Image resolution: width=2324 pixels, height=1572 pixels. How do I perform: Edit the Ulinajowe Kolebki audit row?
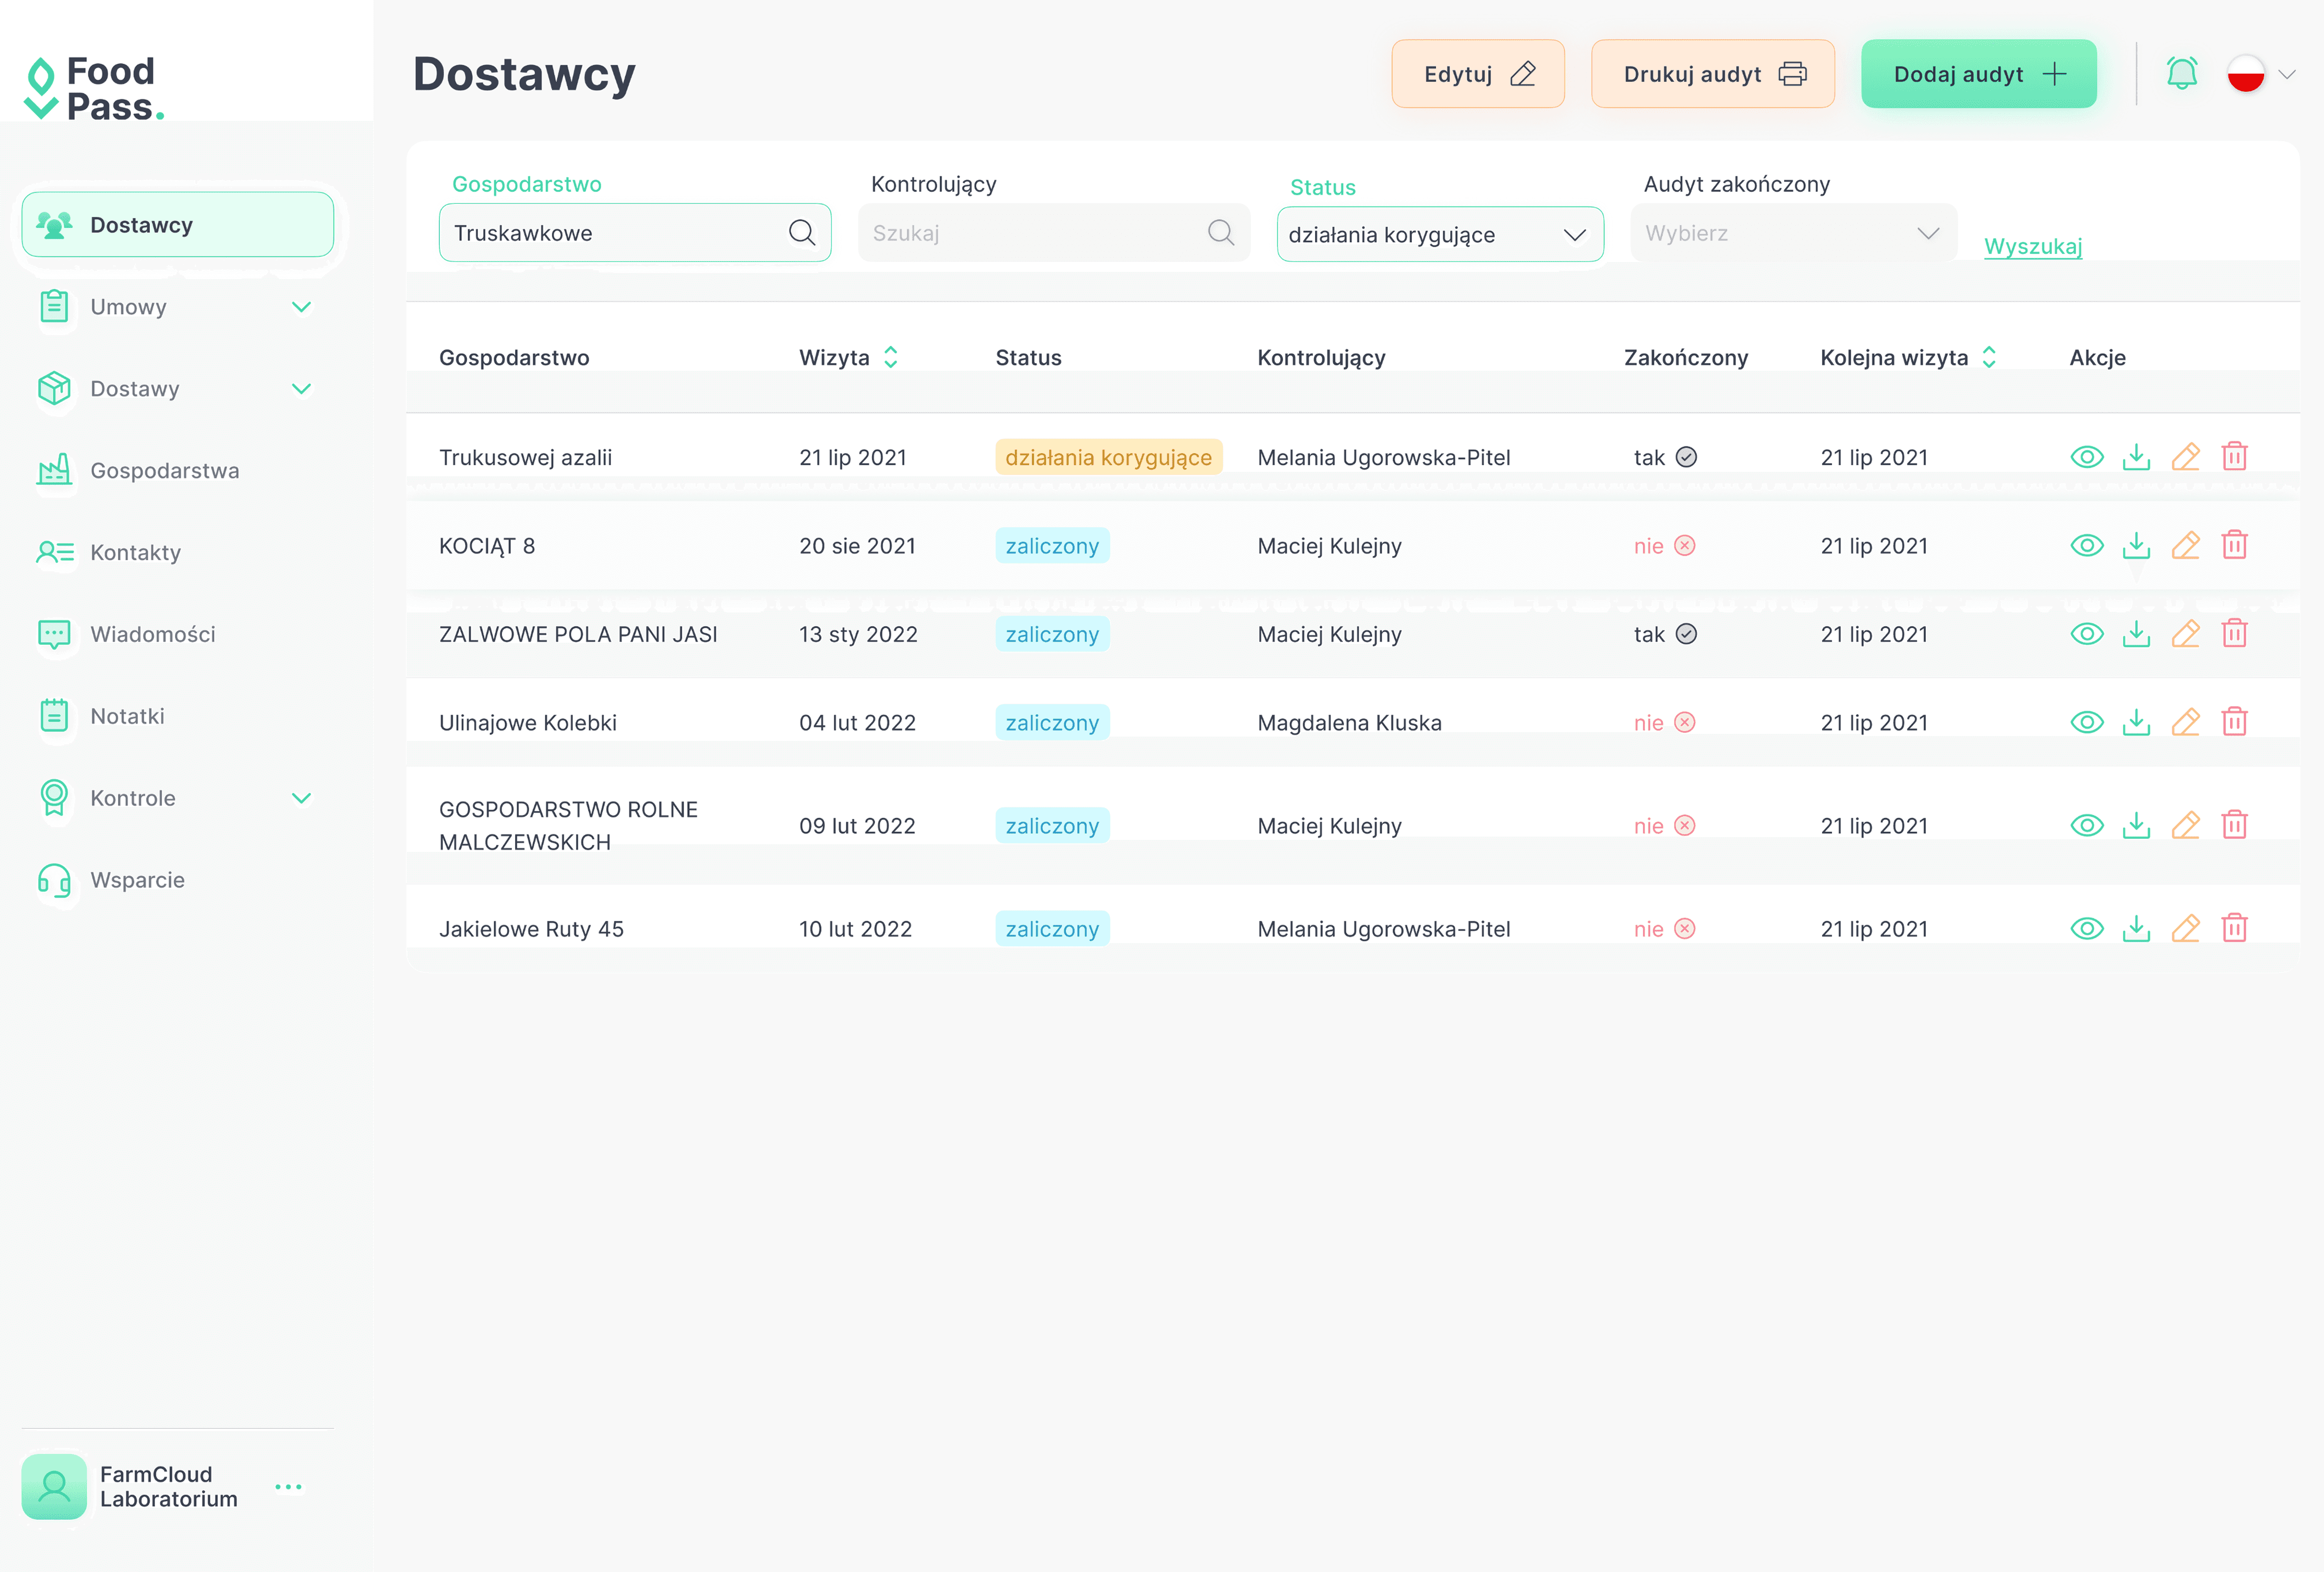[x=2185, y=722]
